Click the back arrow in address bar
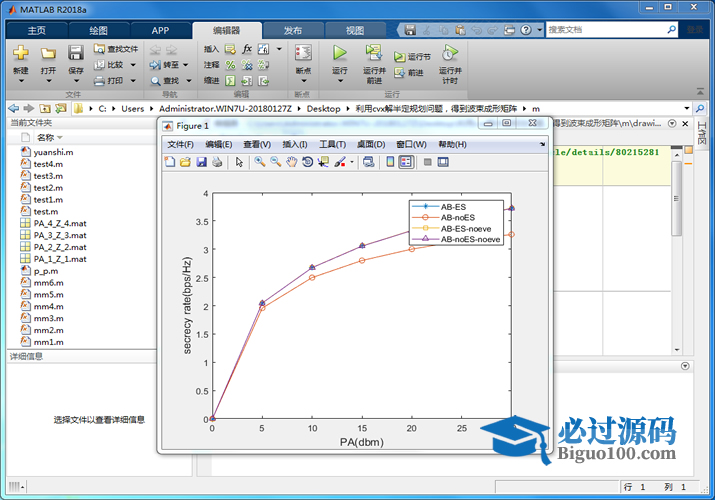Screen dimensions: 715x500 14,108
